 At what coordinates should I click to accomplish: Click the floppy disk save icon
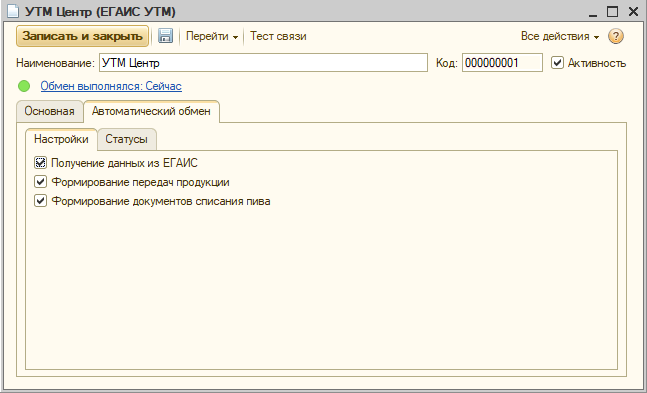click(165, 36)
